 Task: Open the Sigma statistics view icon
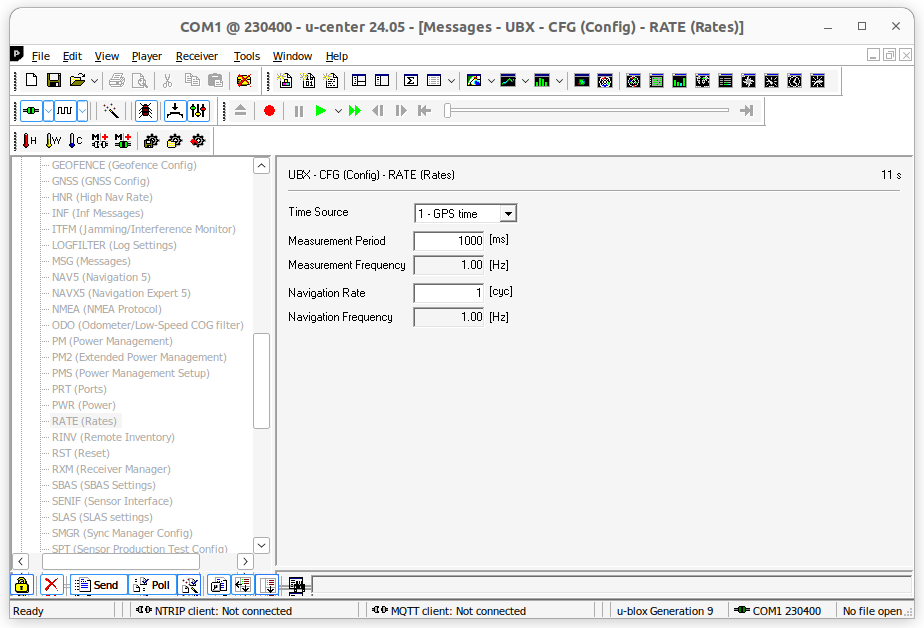(411, 80)
